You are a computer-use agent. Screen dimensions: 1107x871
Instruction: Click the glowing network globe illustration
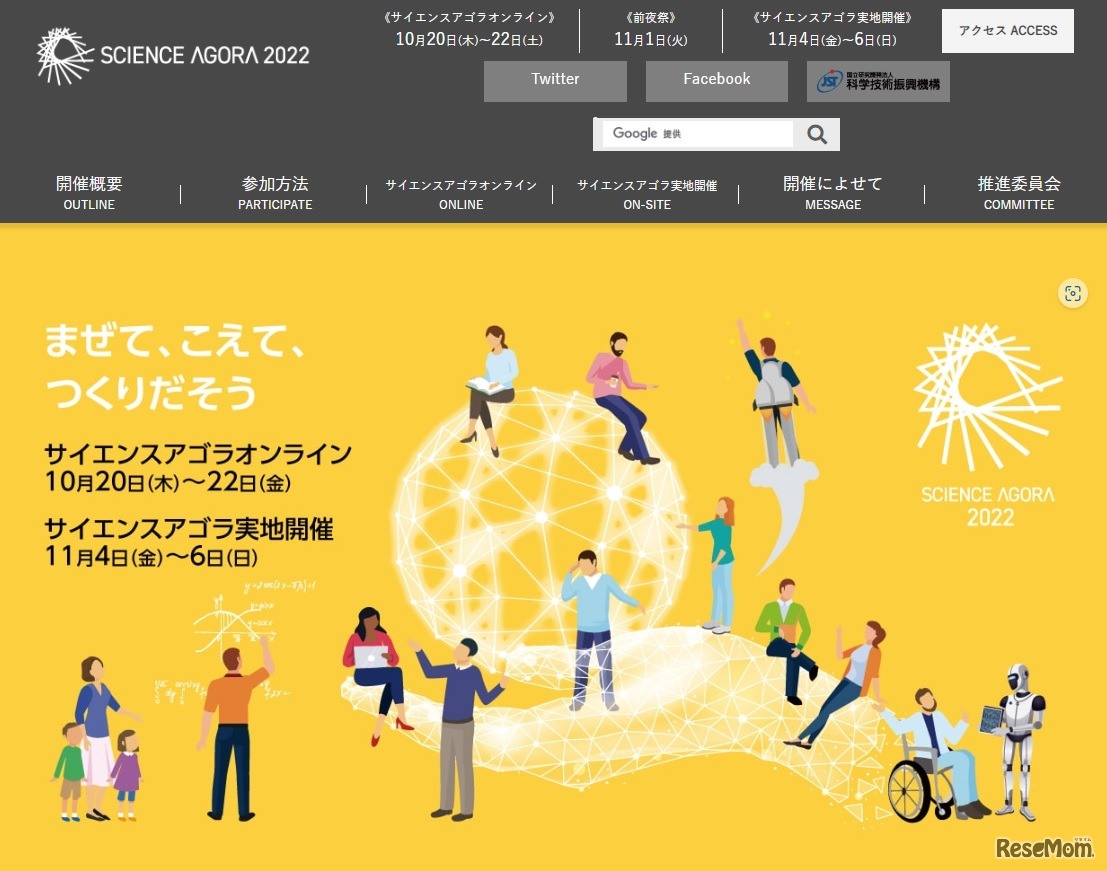(540, 500)
